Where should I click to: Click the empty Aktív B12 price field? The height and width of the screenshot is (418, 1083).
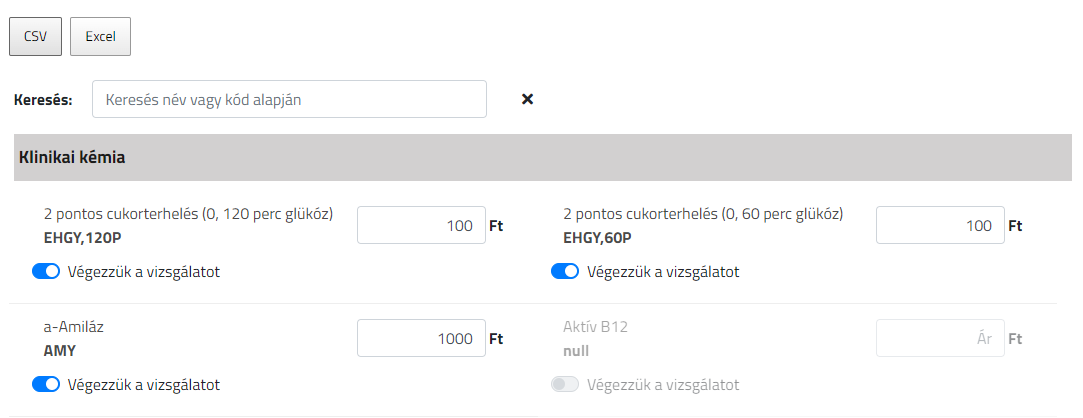(940, 339)
